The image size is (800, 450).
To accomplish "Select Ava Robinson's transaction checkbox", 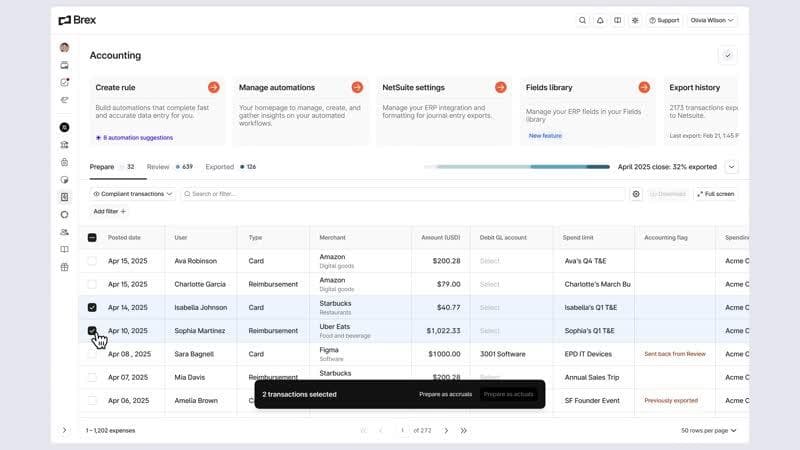I will click(93, 261).
